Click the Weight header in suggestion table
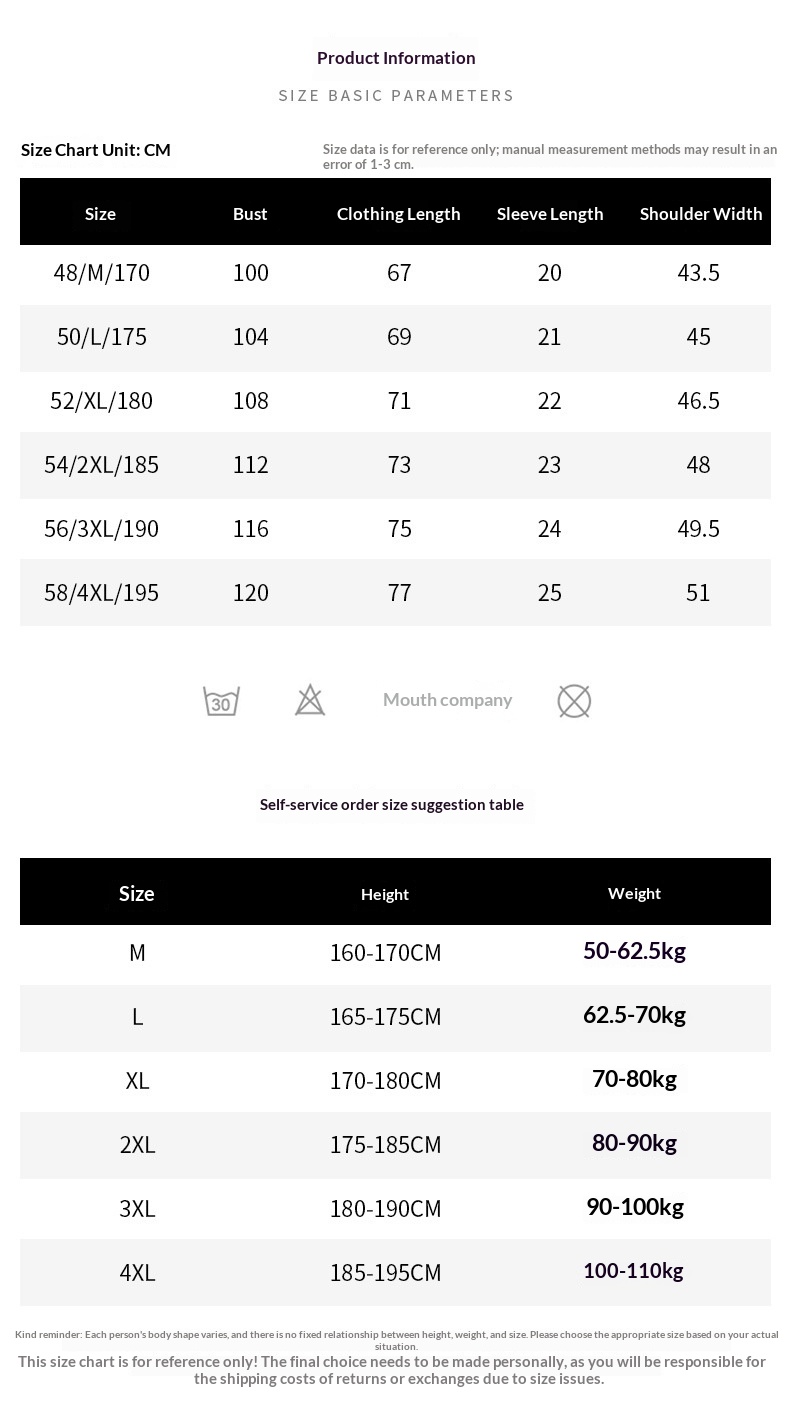Screen dimensions: 790x1419 pyautogui.click(x=634, y=893)
